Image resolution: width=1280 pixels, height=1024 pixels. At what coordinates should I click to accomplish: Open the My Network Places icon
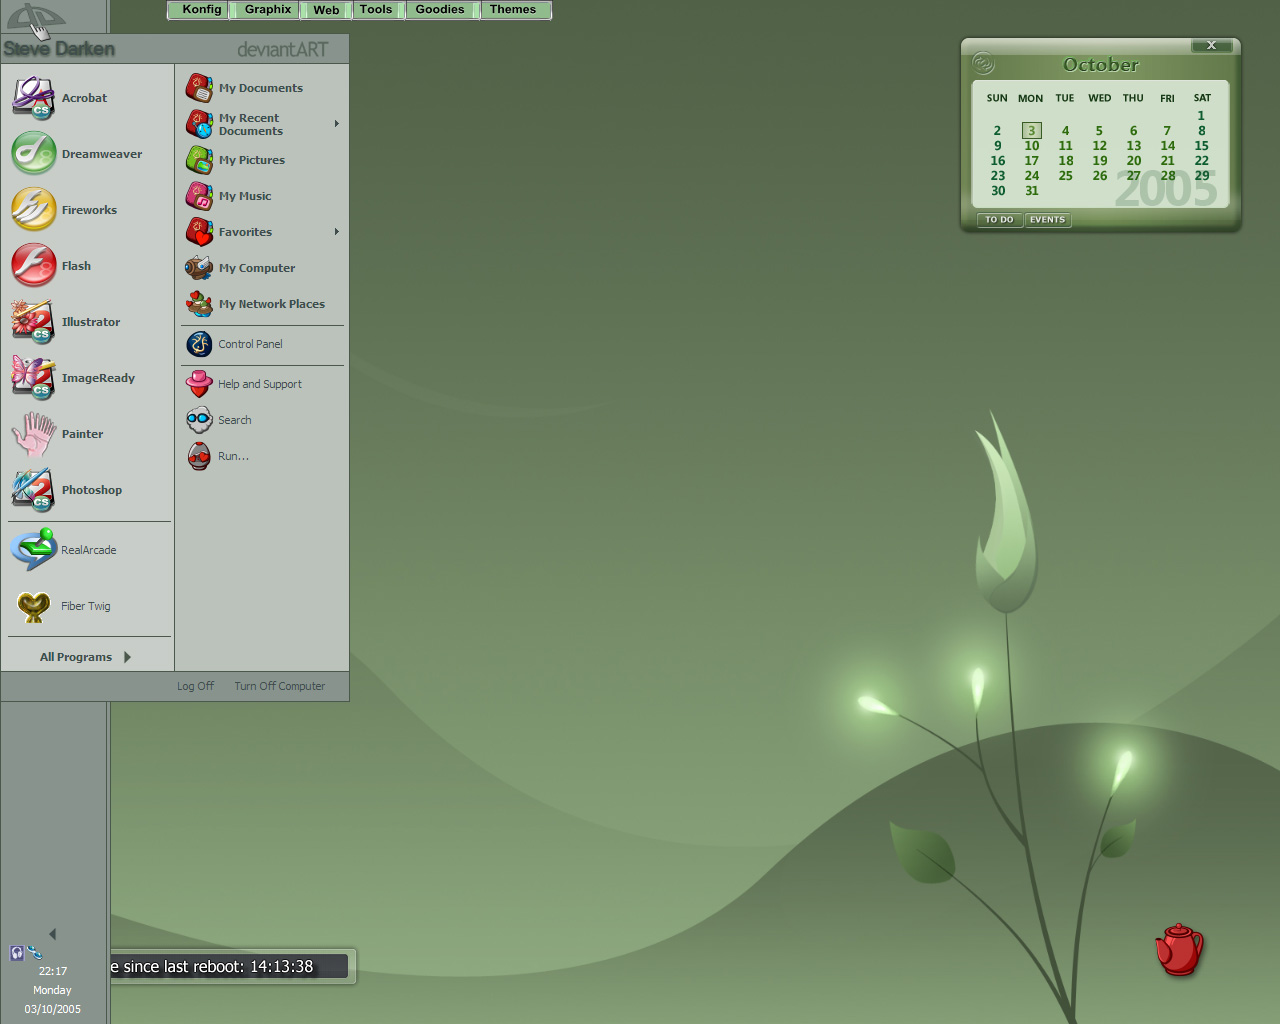(x=199, y=304)
